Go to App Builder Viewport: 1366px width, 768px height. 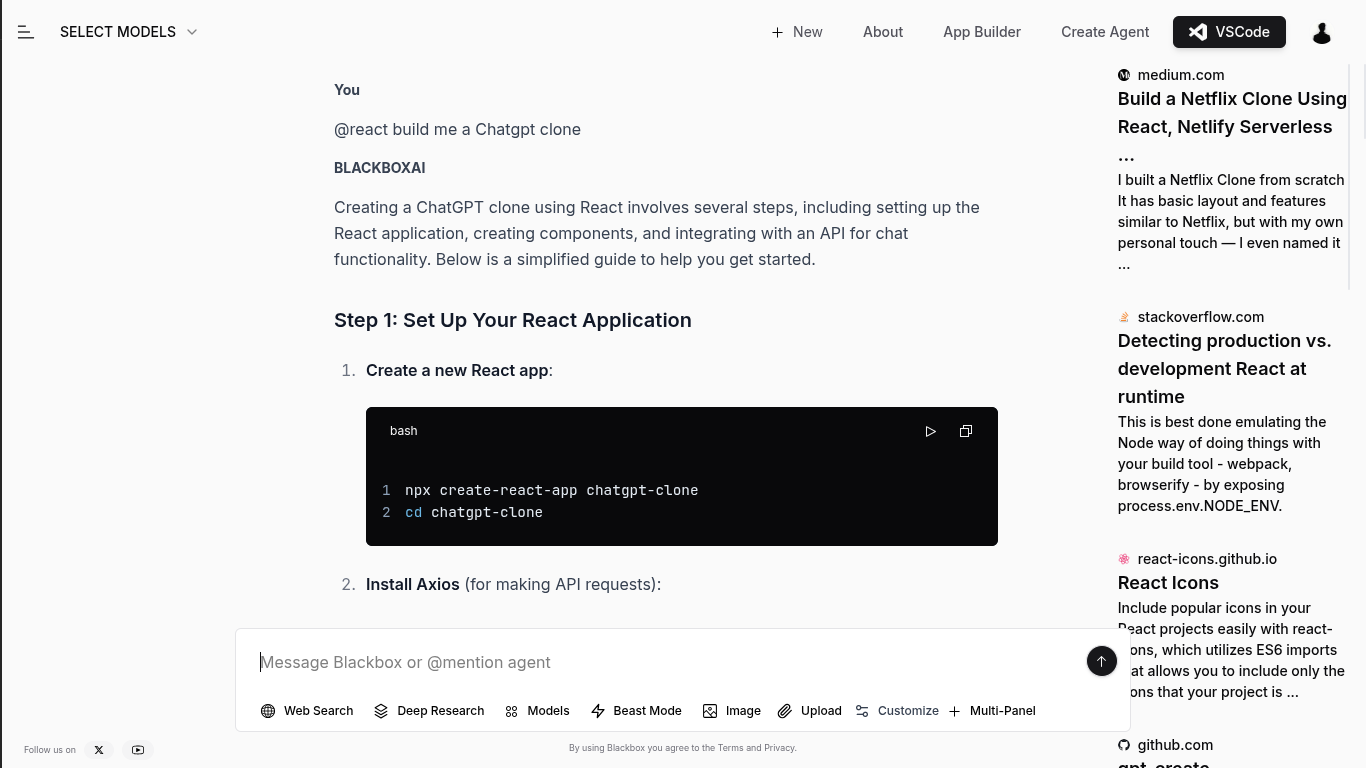click(x=981, y=32)
